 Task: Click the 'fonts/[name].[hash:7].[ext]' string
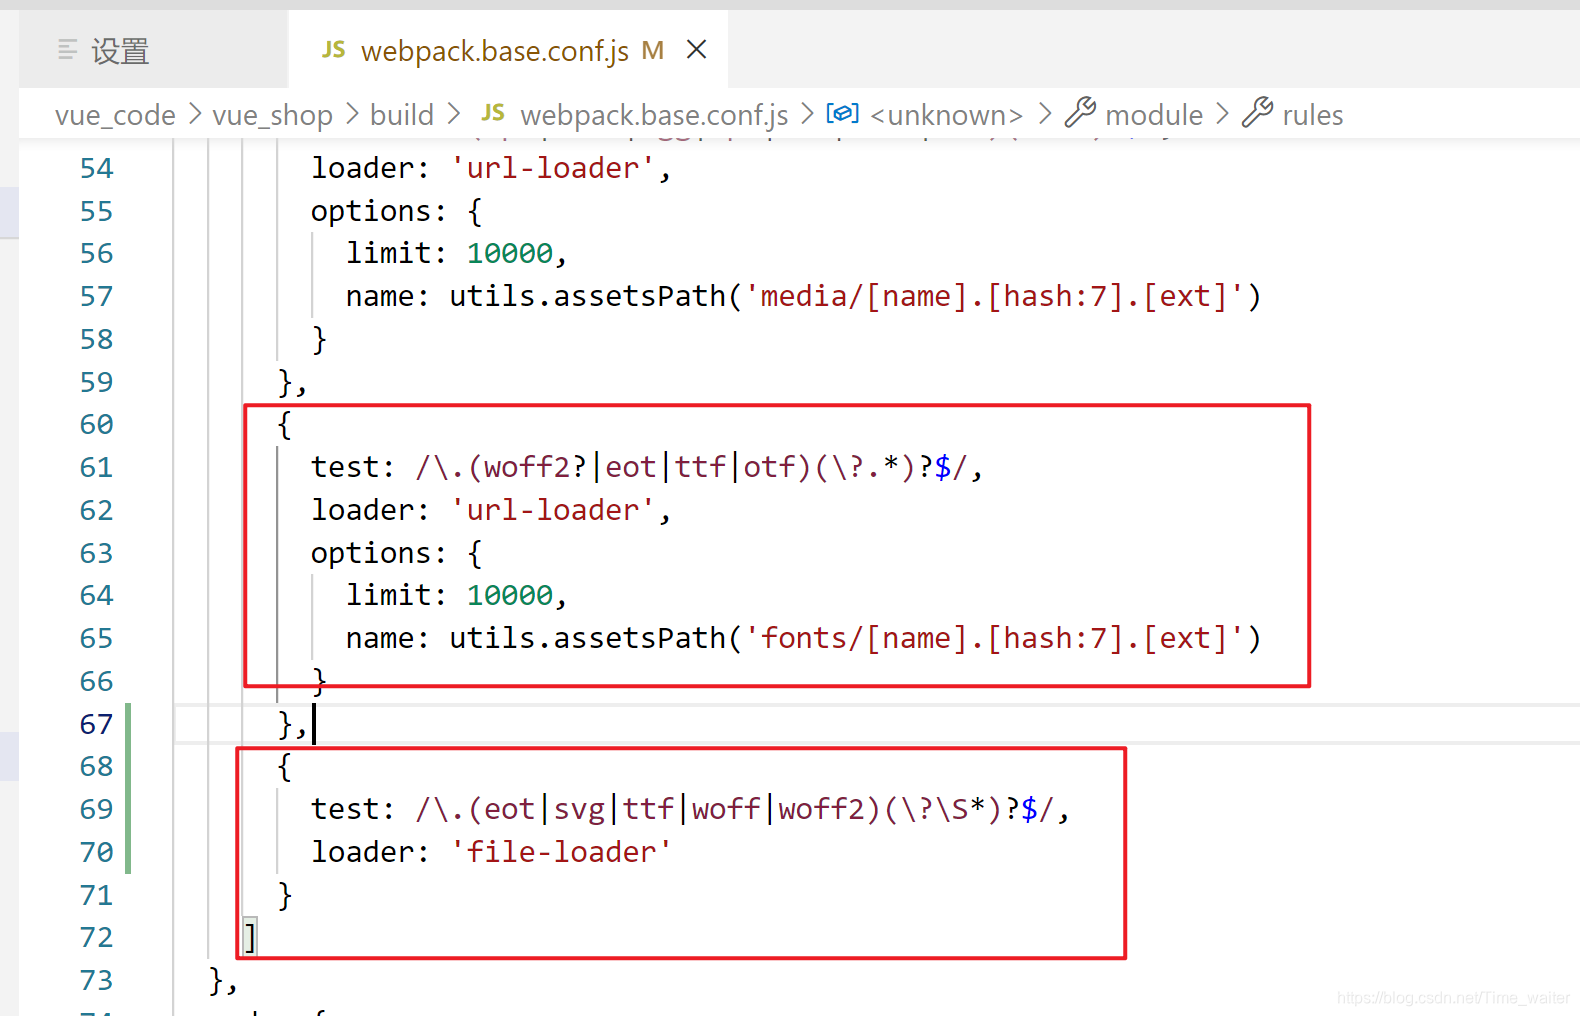[995, 638]
